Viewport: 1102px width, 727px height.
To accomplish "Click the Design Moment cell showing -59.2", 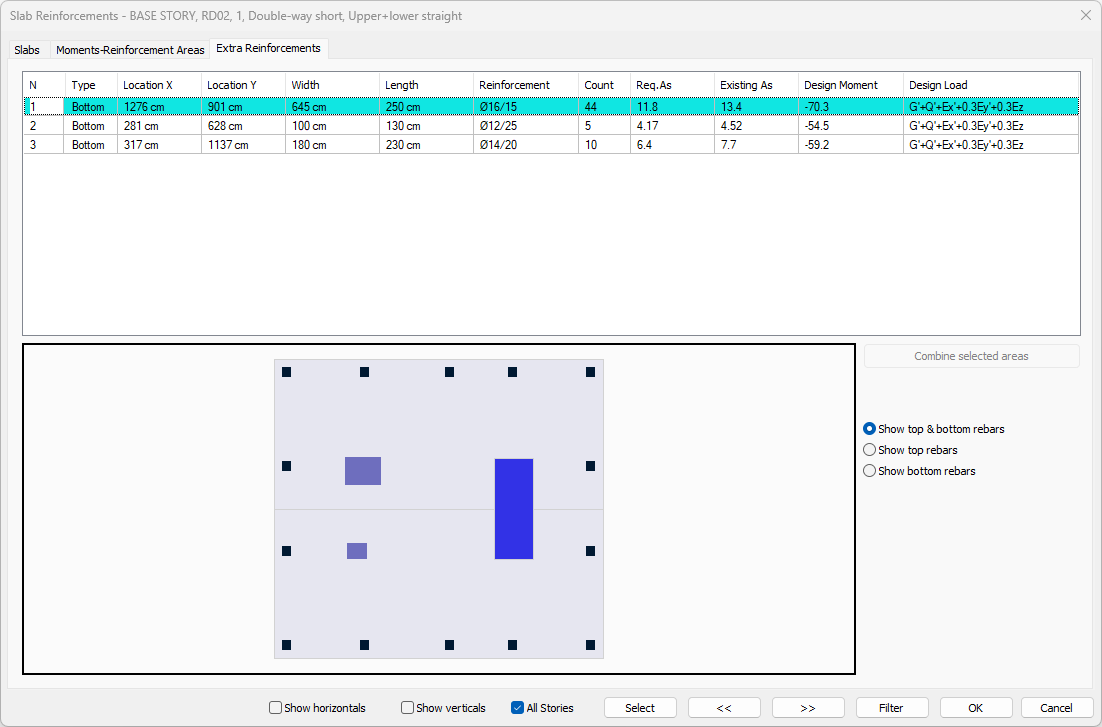I will tap(850, 145).
